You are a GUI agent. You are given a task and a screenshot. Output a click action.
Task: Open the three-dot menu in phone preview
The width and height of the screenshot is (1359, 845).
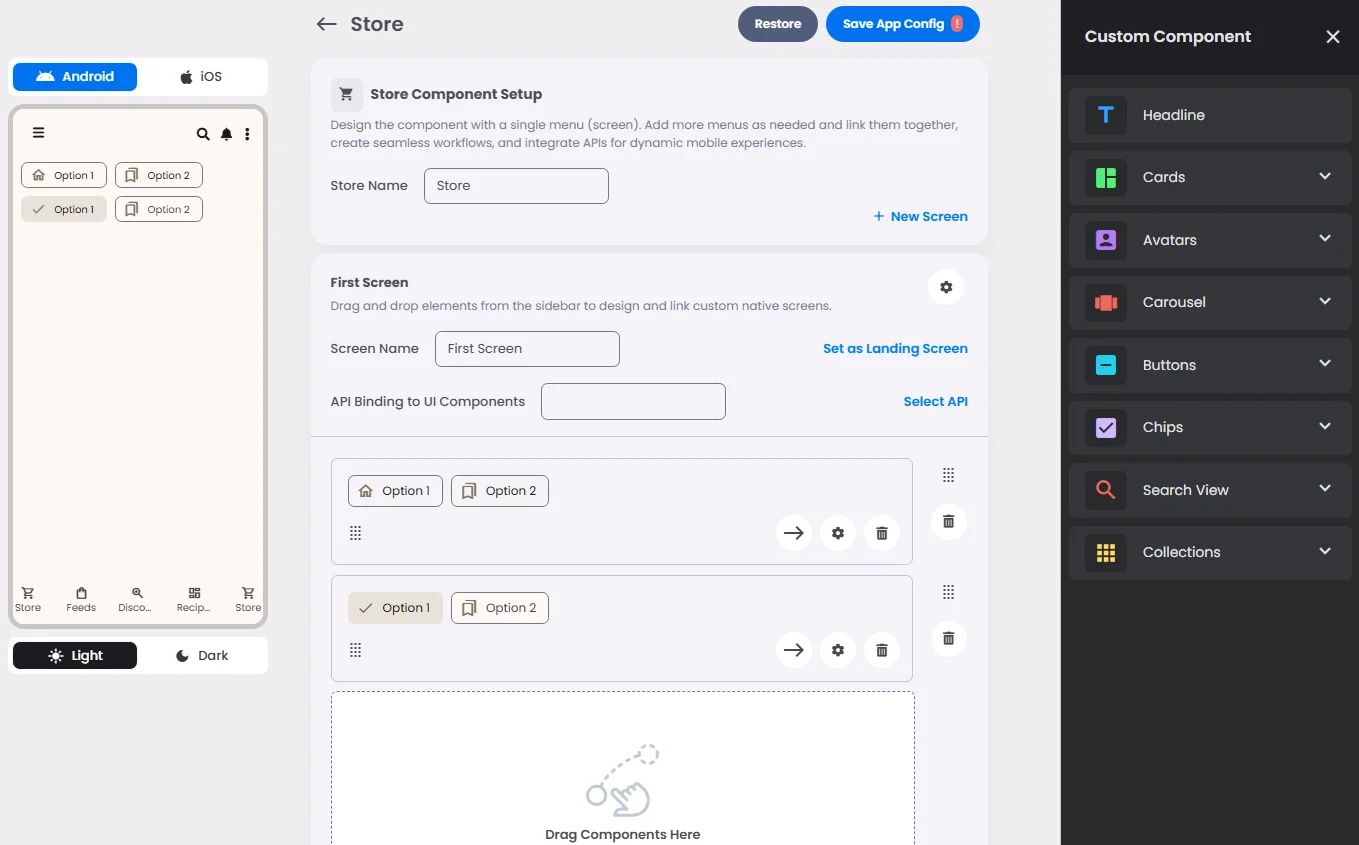(x=247, y=134)
